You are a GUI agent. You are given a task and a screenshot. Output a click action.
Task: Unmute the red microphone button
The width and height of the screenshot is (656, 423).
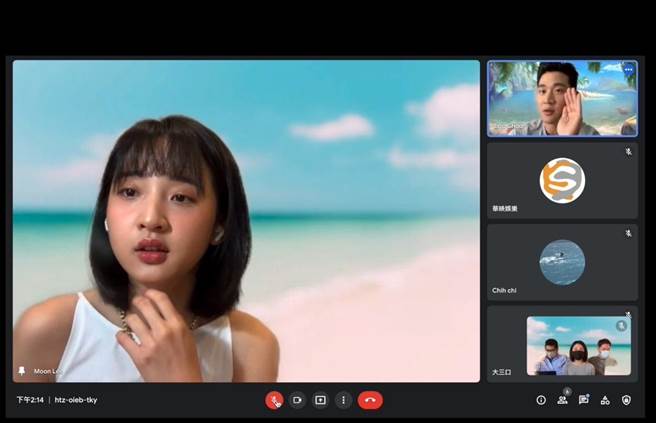tap(274, 400)
